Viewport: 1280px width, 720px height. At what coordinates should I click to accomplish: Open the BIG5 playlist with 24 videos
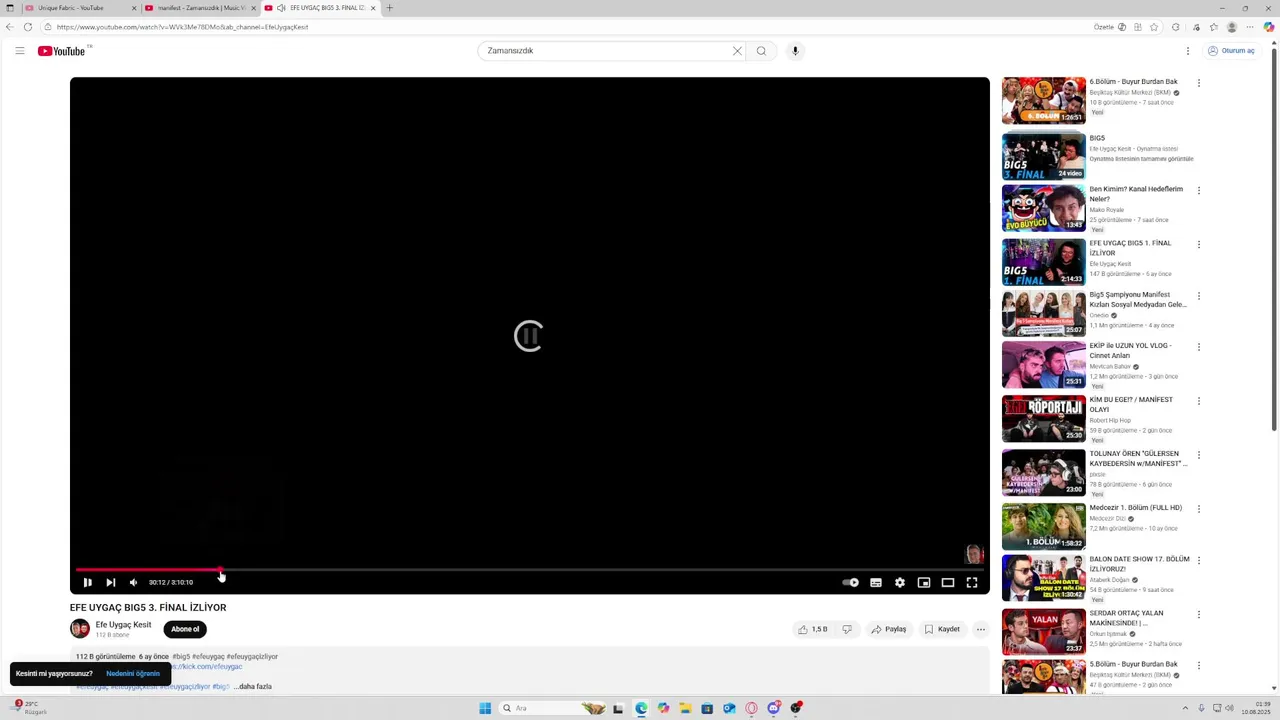point(1043,155)
